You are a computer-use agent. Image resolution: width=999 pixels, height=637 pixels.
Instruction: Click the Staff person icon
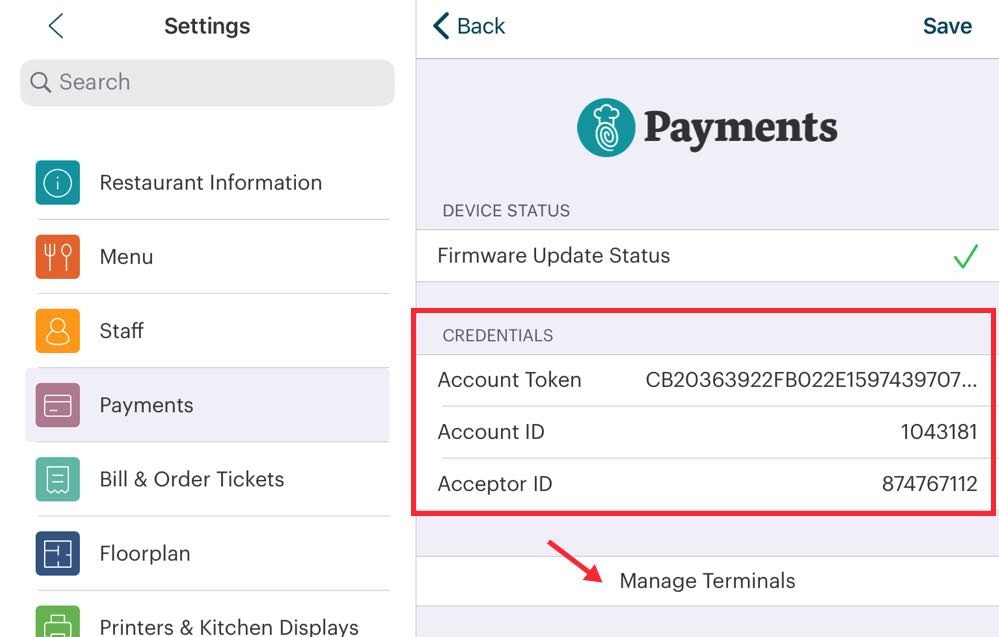[58, 331]
